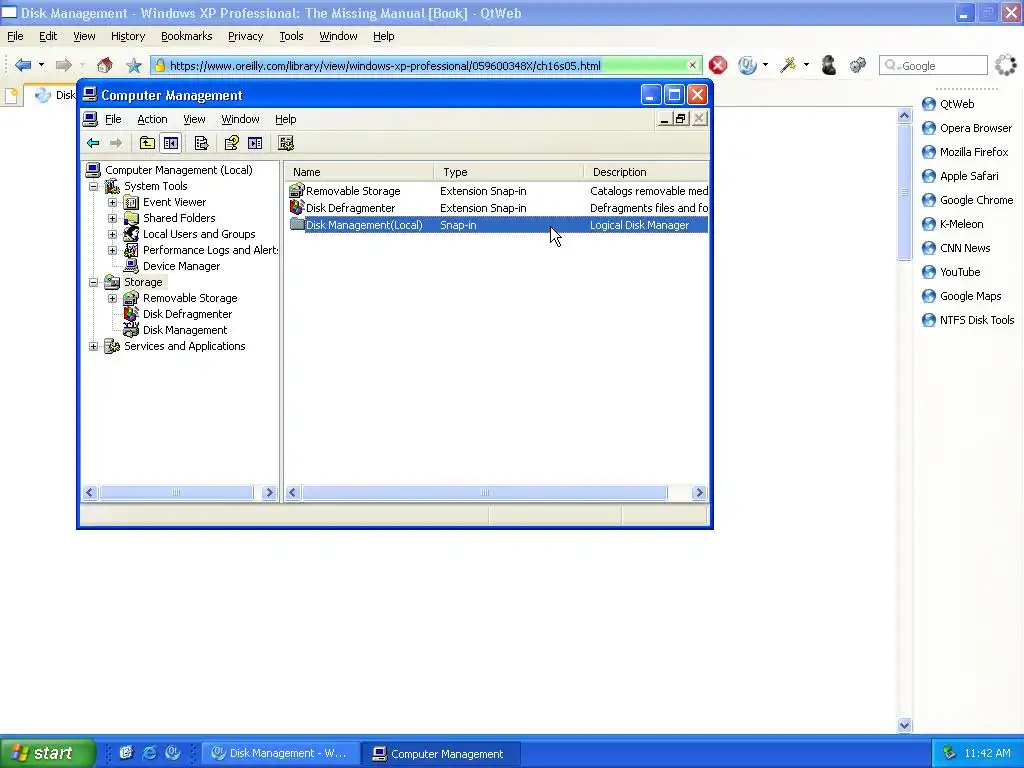Click the new tab page icon beside the Disk tab
The width and height of the screenshot is (1024, 768).
[x=12, y=95]
